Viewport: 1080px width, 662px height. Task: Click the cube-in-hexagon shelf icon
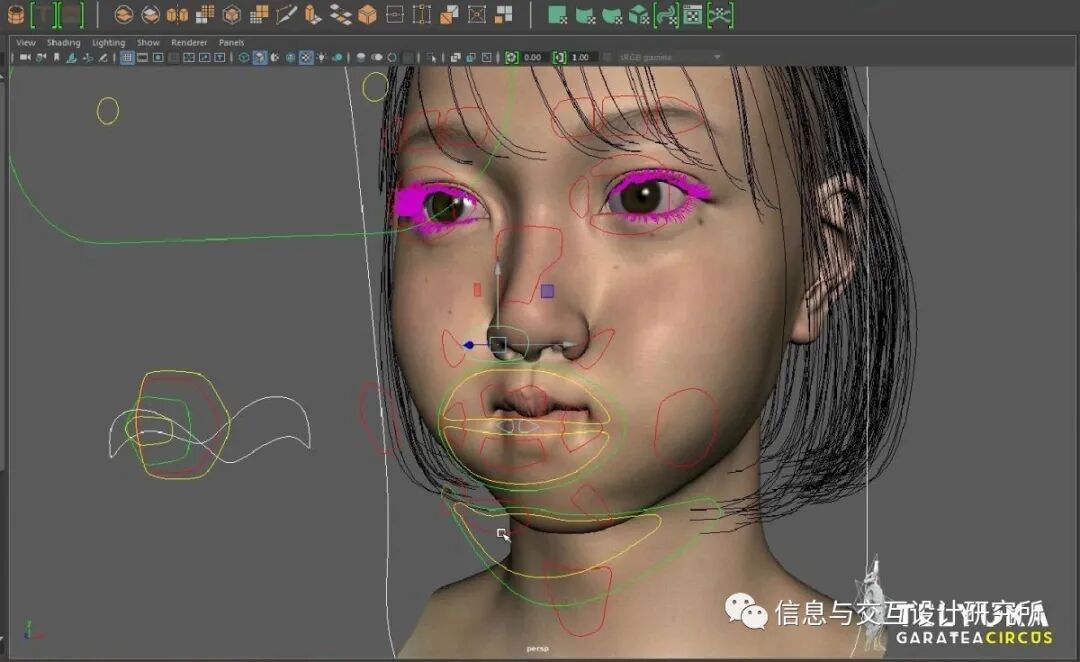click(x=232, y=14)
